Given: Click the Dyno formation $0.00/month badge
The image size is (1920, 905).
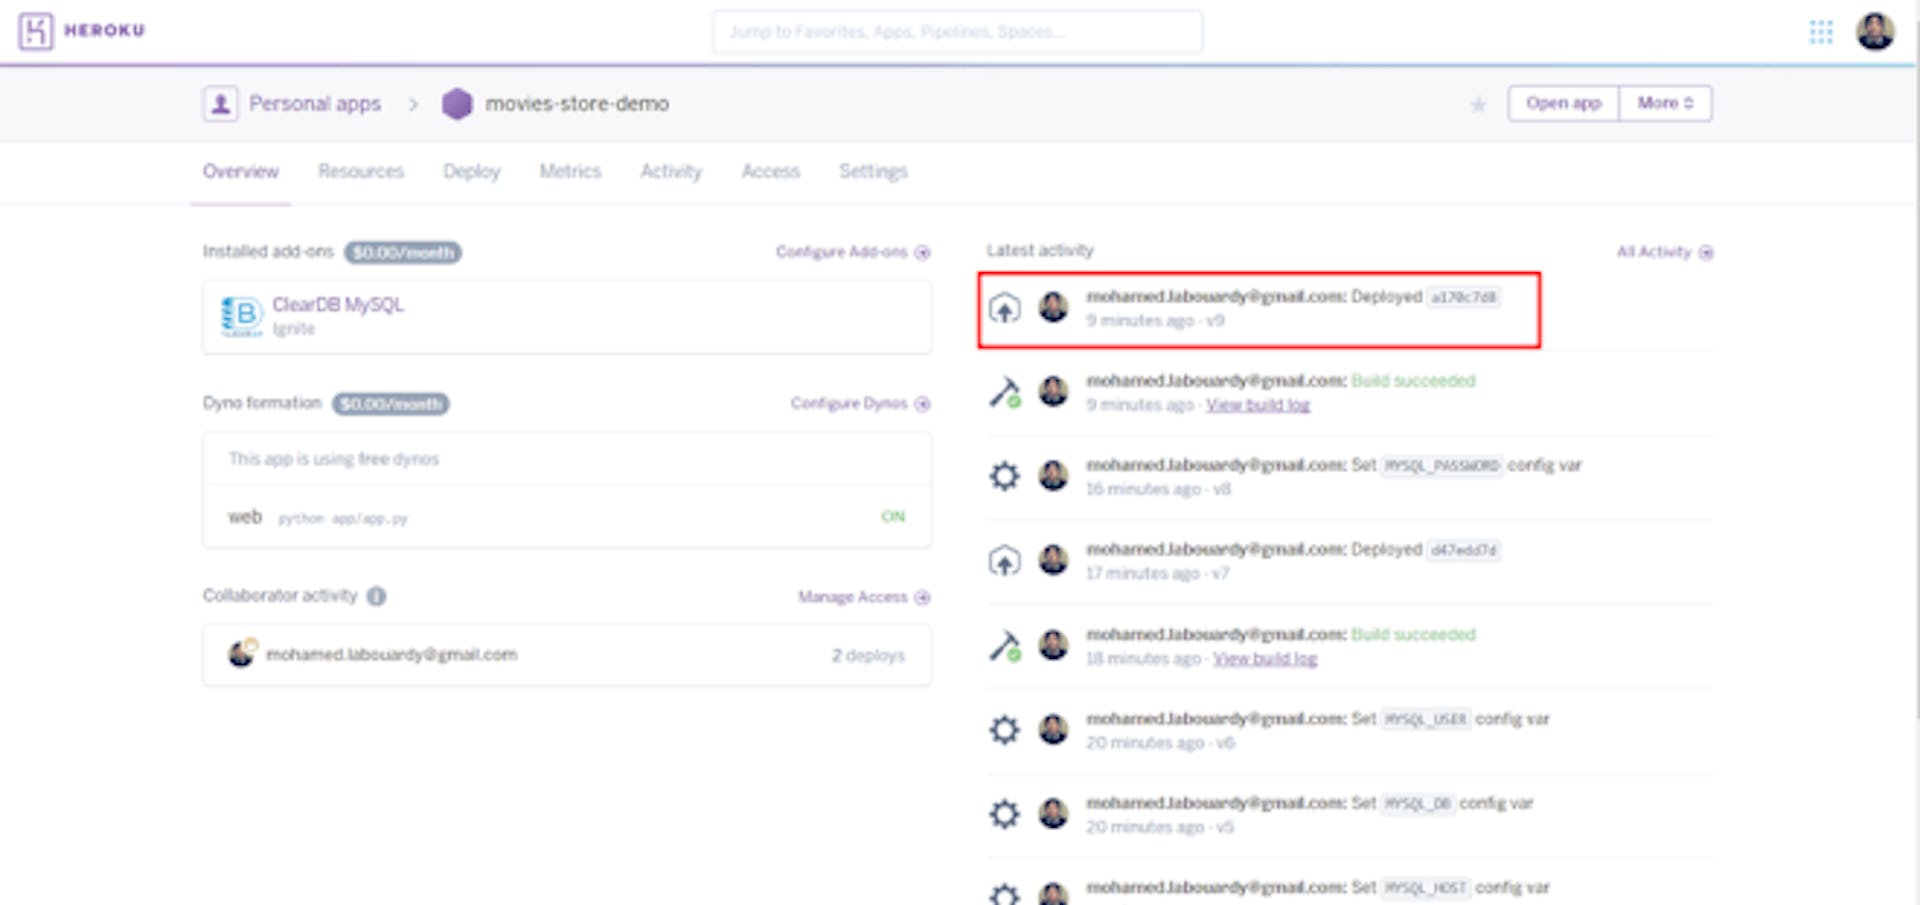Looking at the screenshot, I should pos(391,404).
